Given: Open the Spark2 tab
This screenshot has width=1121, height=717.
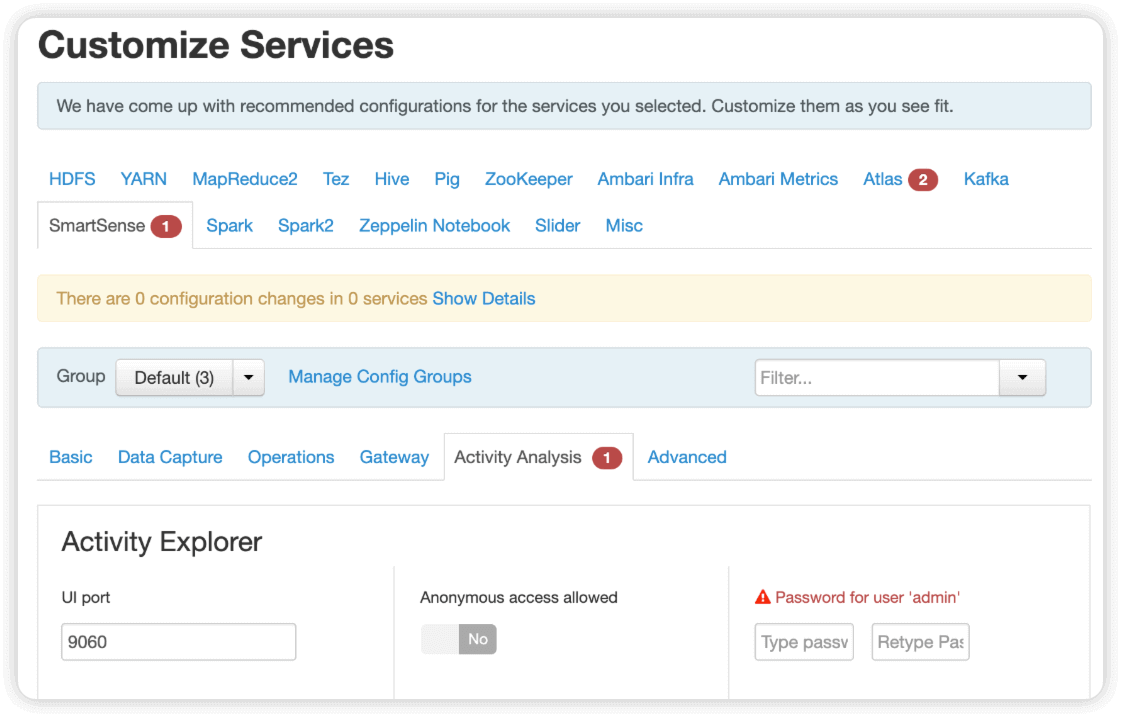Looking at the screenshot, I should (306, 226).
